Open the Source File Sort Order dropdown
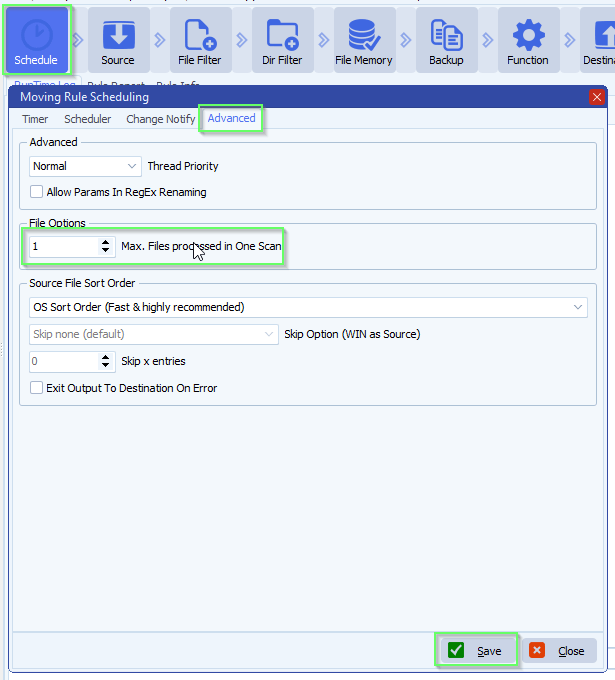This screenshot has height=680, width=615. coord(308,307)
